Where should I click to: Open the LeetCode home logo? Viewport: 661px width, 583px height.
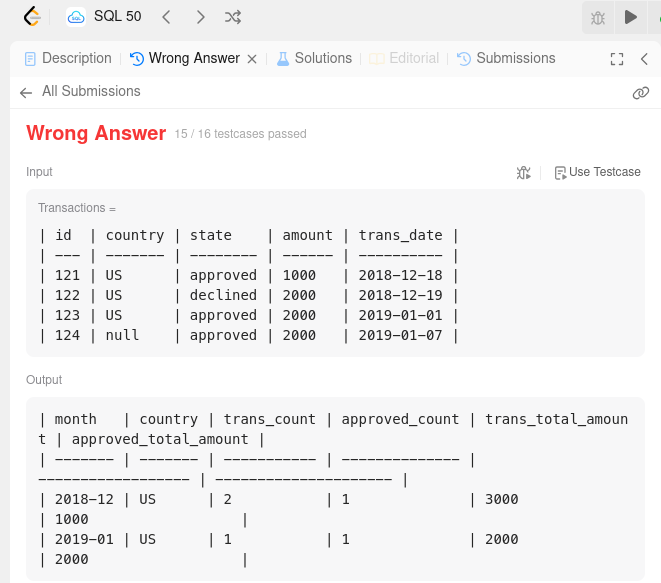coord(32,17)
